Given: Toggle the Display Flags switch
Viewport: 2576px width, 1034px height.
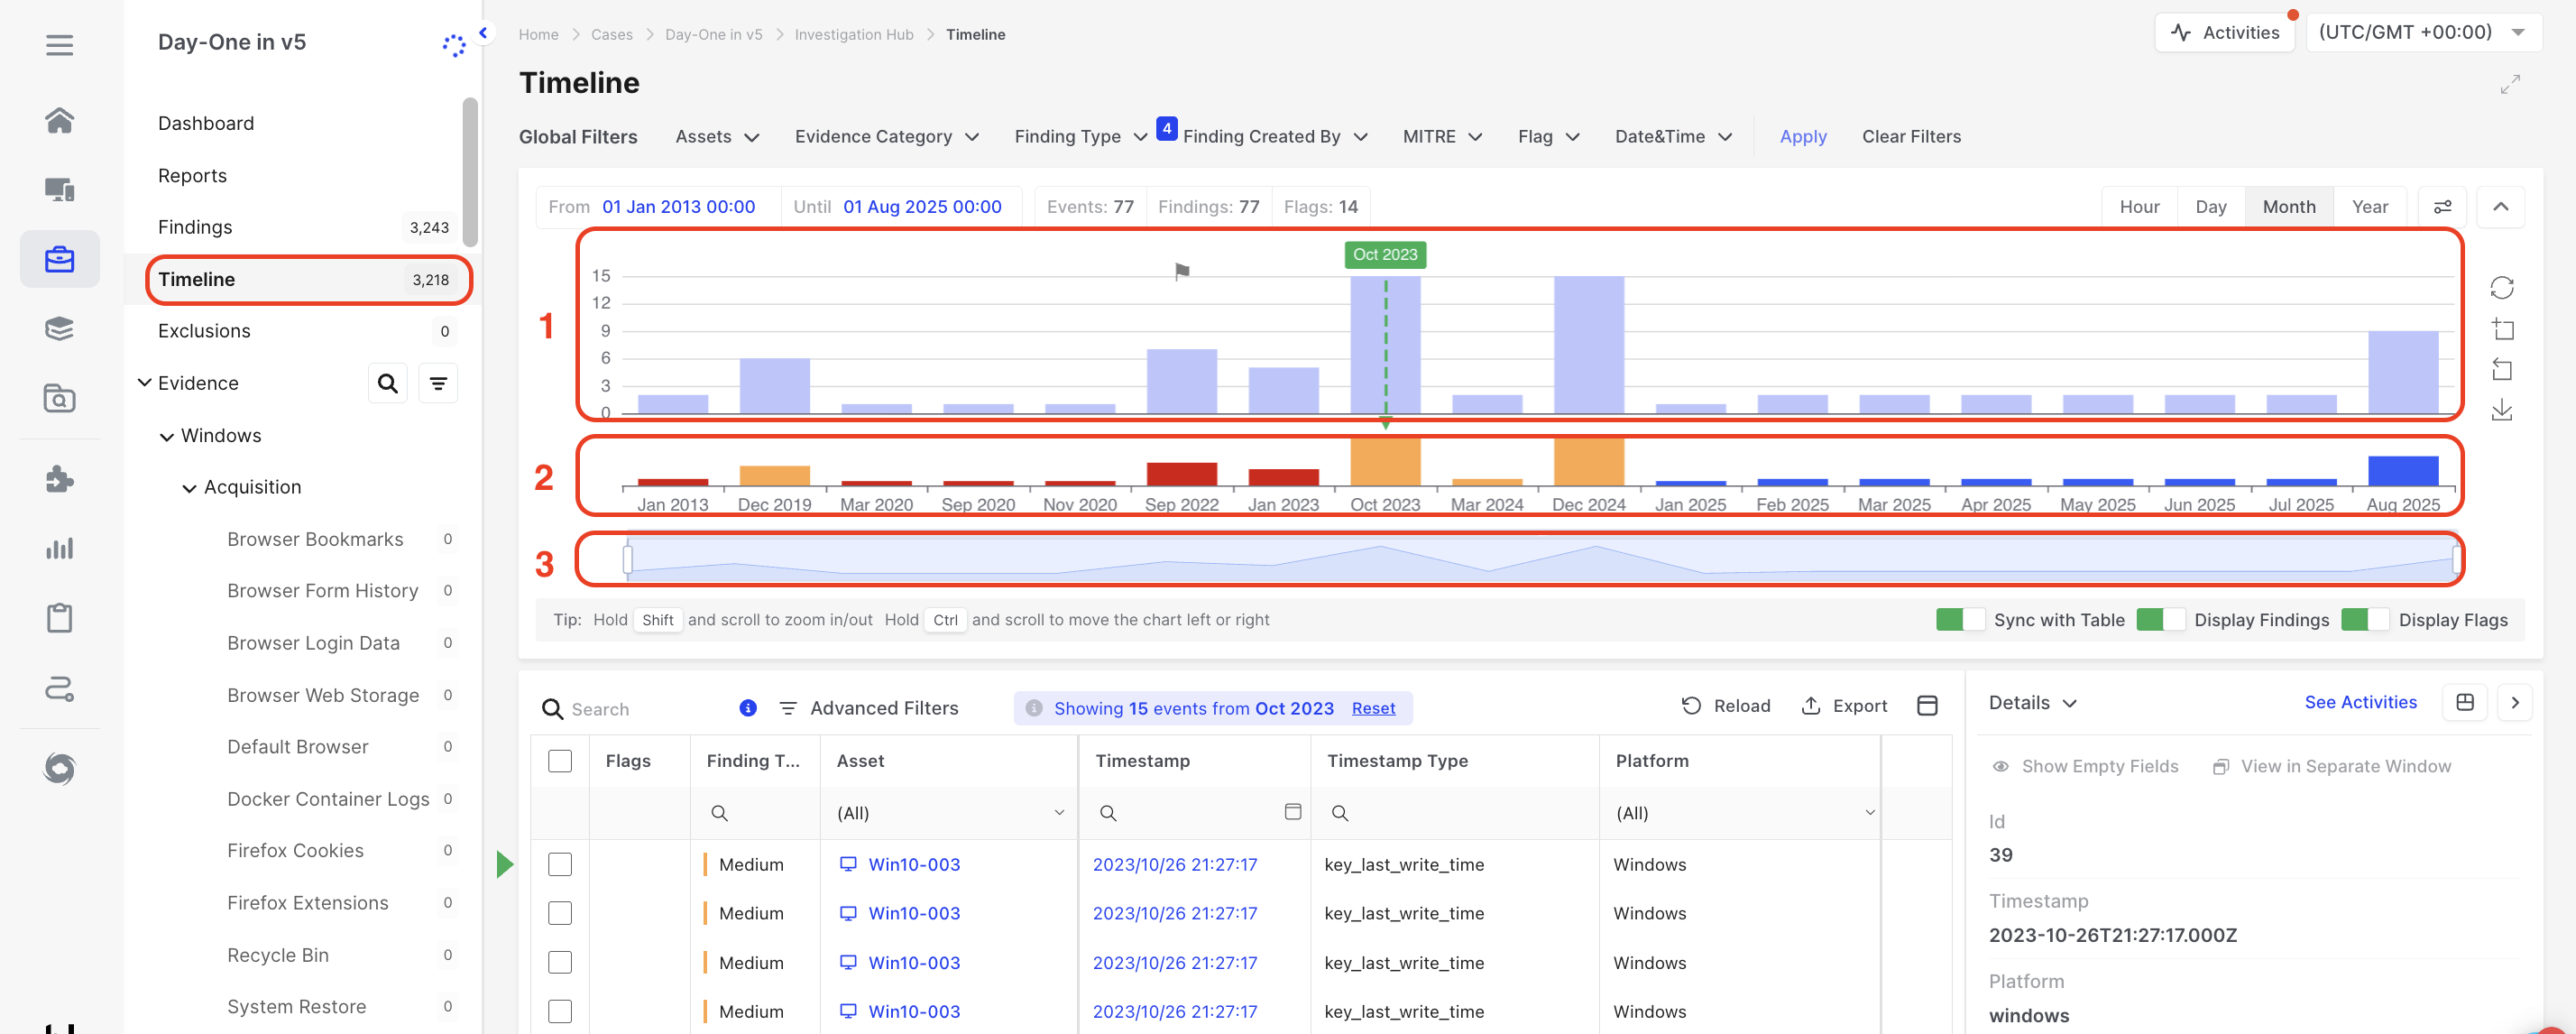Looking at the screenshot, I should [x=2364, y=619].
